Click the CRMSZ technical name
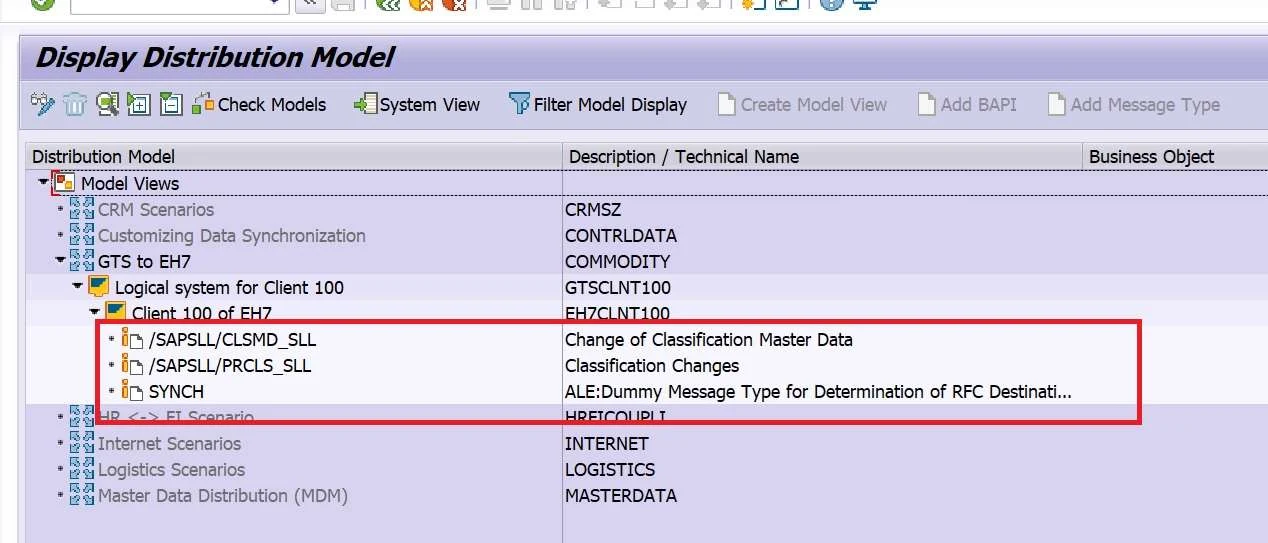The width and height of the screenshot is (1268, 543). [x=591, y=209]
